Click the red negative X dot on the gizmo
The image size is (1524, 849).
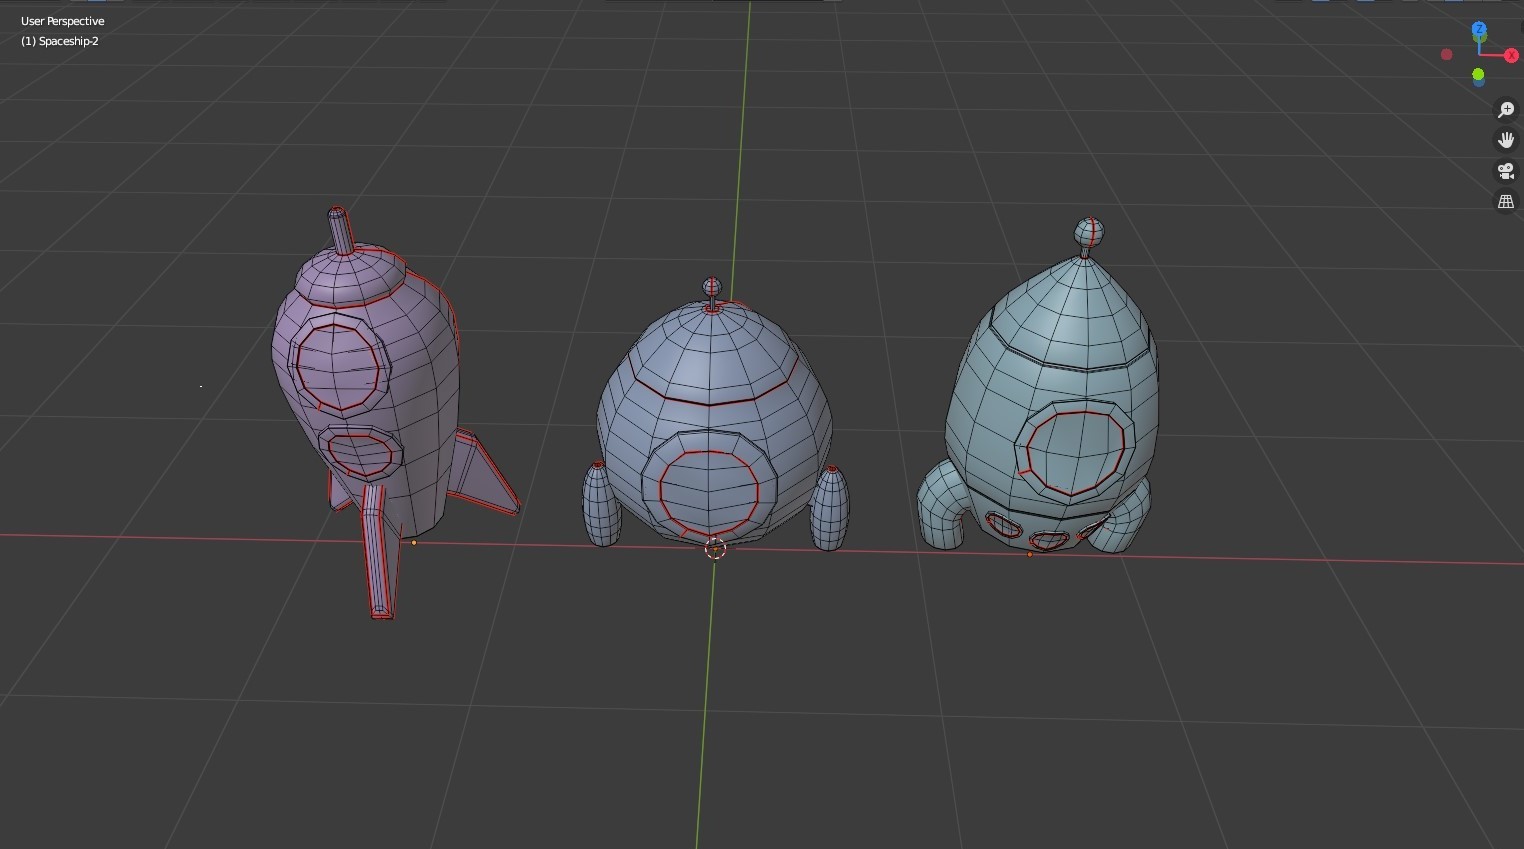pyautogui.click(x=1447, y=54)
